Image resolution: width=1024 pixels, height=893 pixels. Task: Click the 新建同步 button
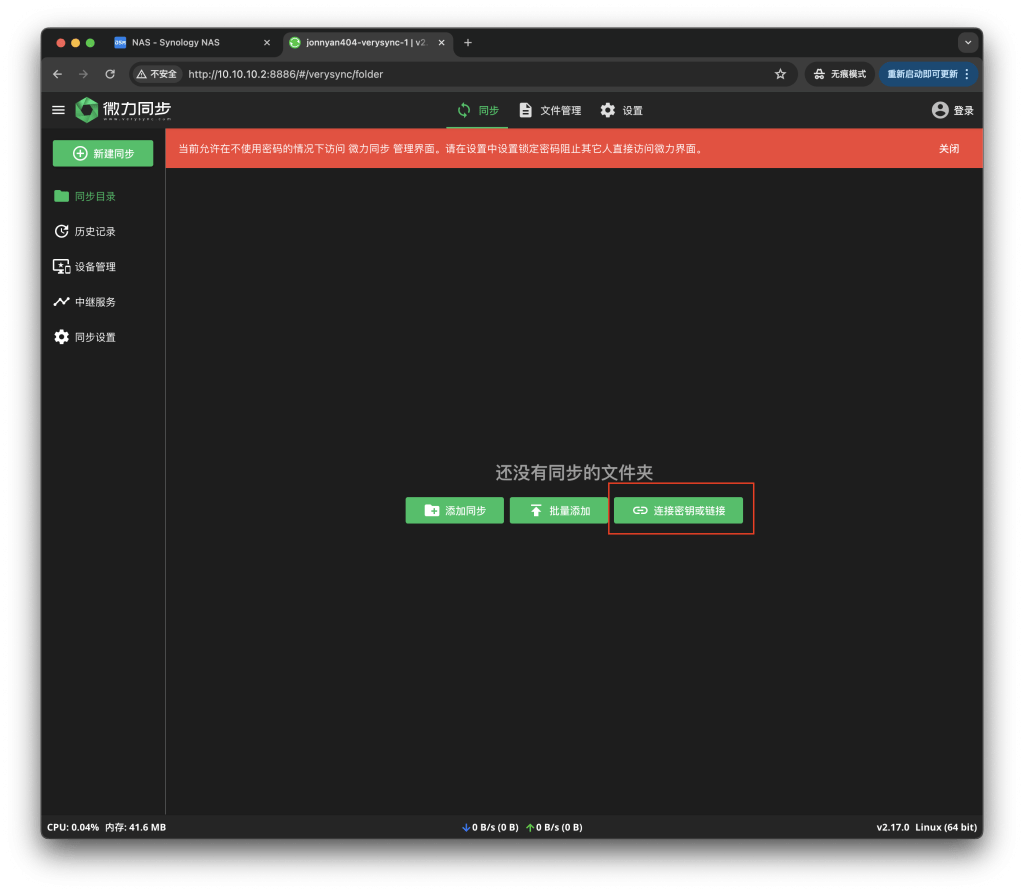[103, 154]
